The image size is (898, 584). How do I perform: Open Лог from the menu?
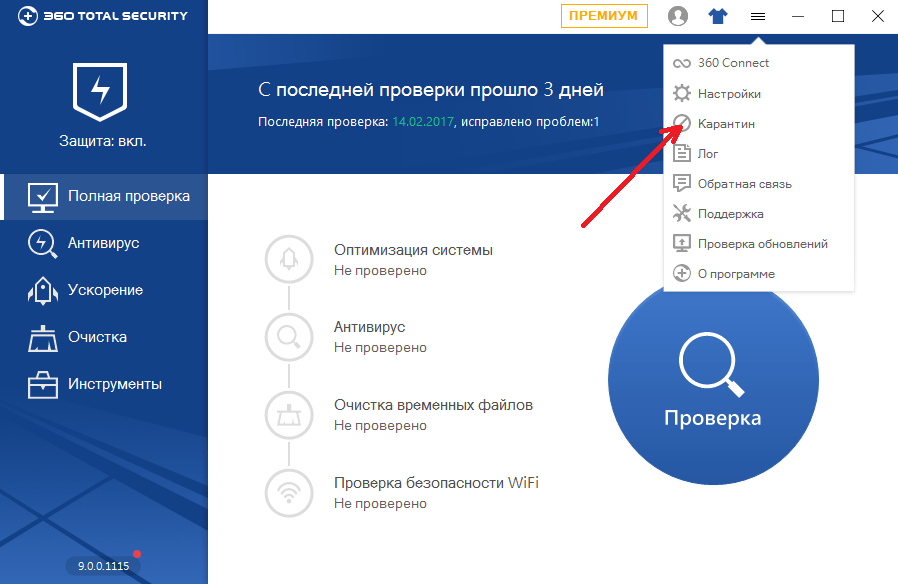[759, 153]
